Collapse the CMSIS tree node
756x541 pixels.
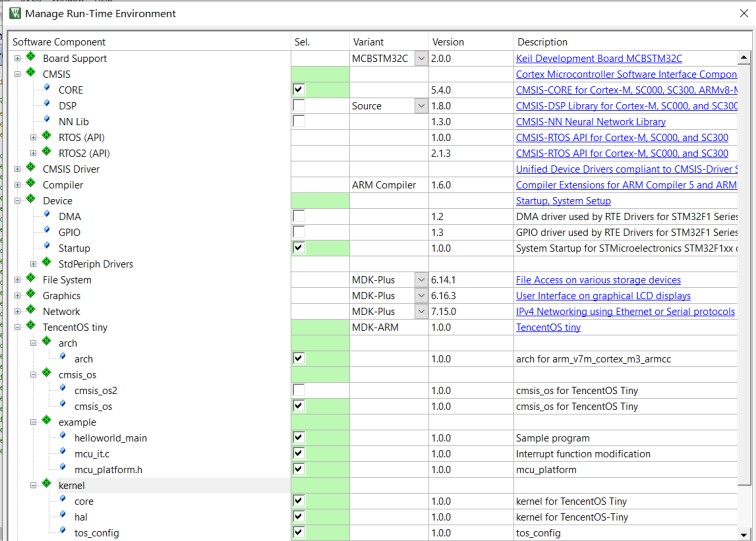pos(17,74)
